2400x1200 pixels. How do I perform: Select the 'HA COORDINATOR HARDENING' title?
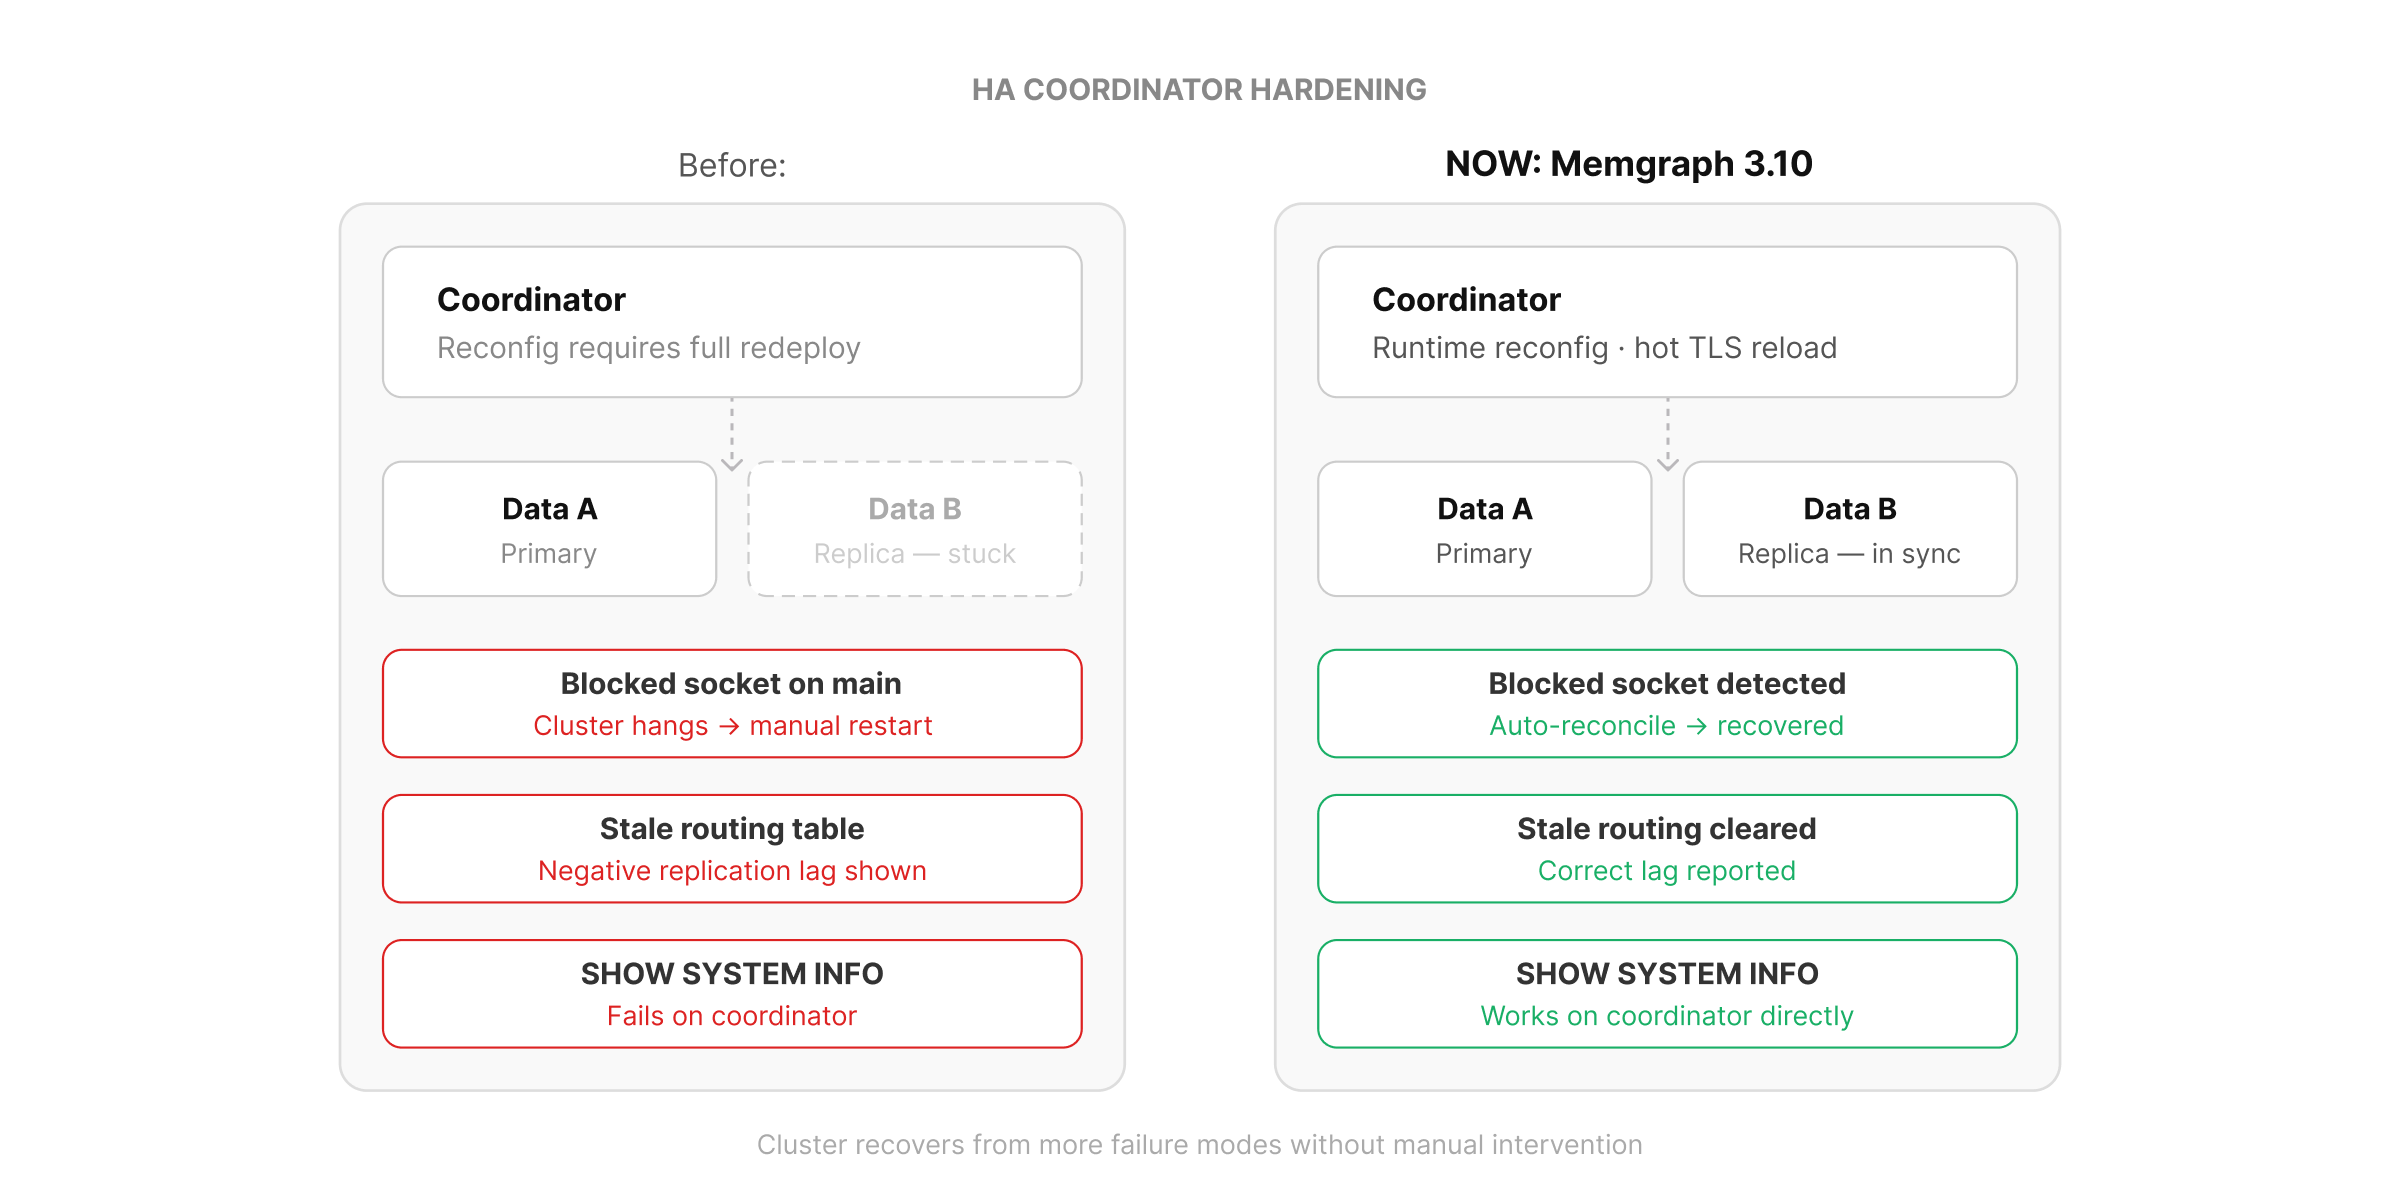pos(1199,90)
